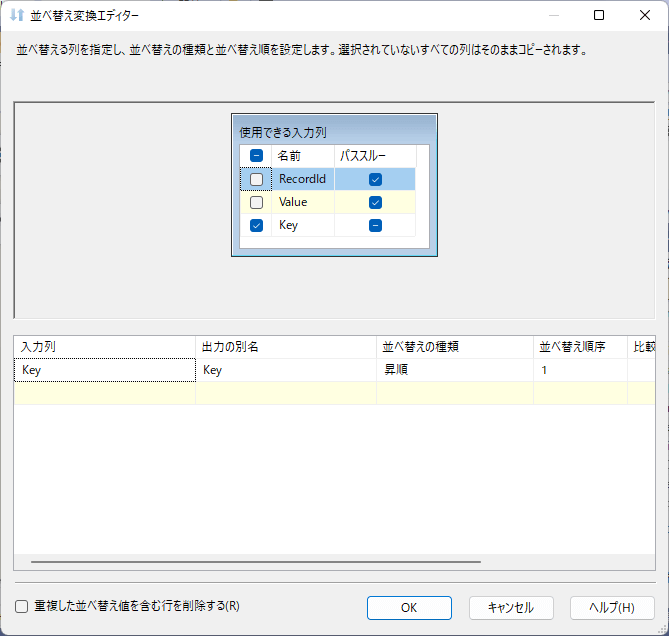Edit the Key cell under 出力の別名

coord(286,370)
